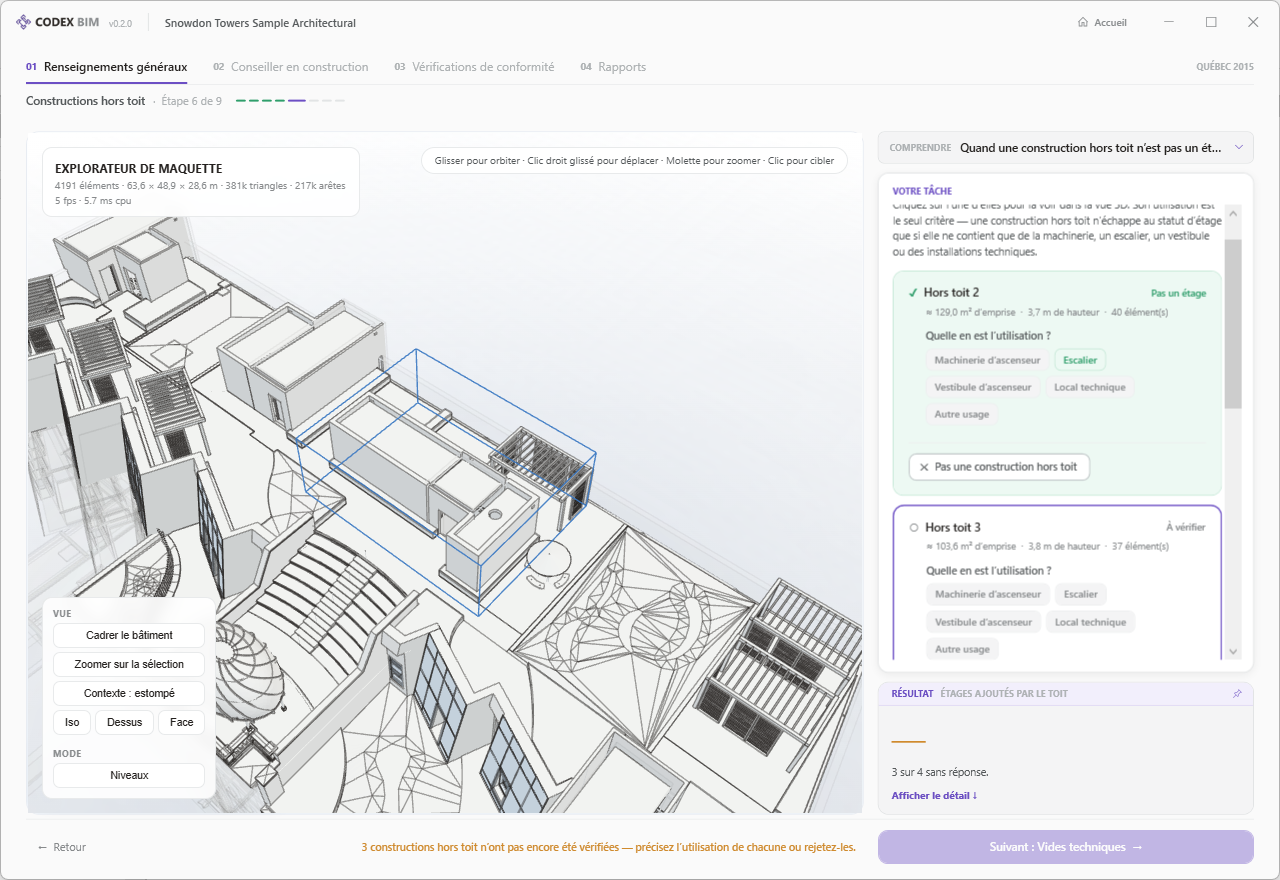The width and height of the screenshot is (1280, 880).
Task: Choose Vestibule d'ascenseur for Hors toit 3
Action: click(x=983, y=622)
